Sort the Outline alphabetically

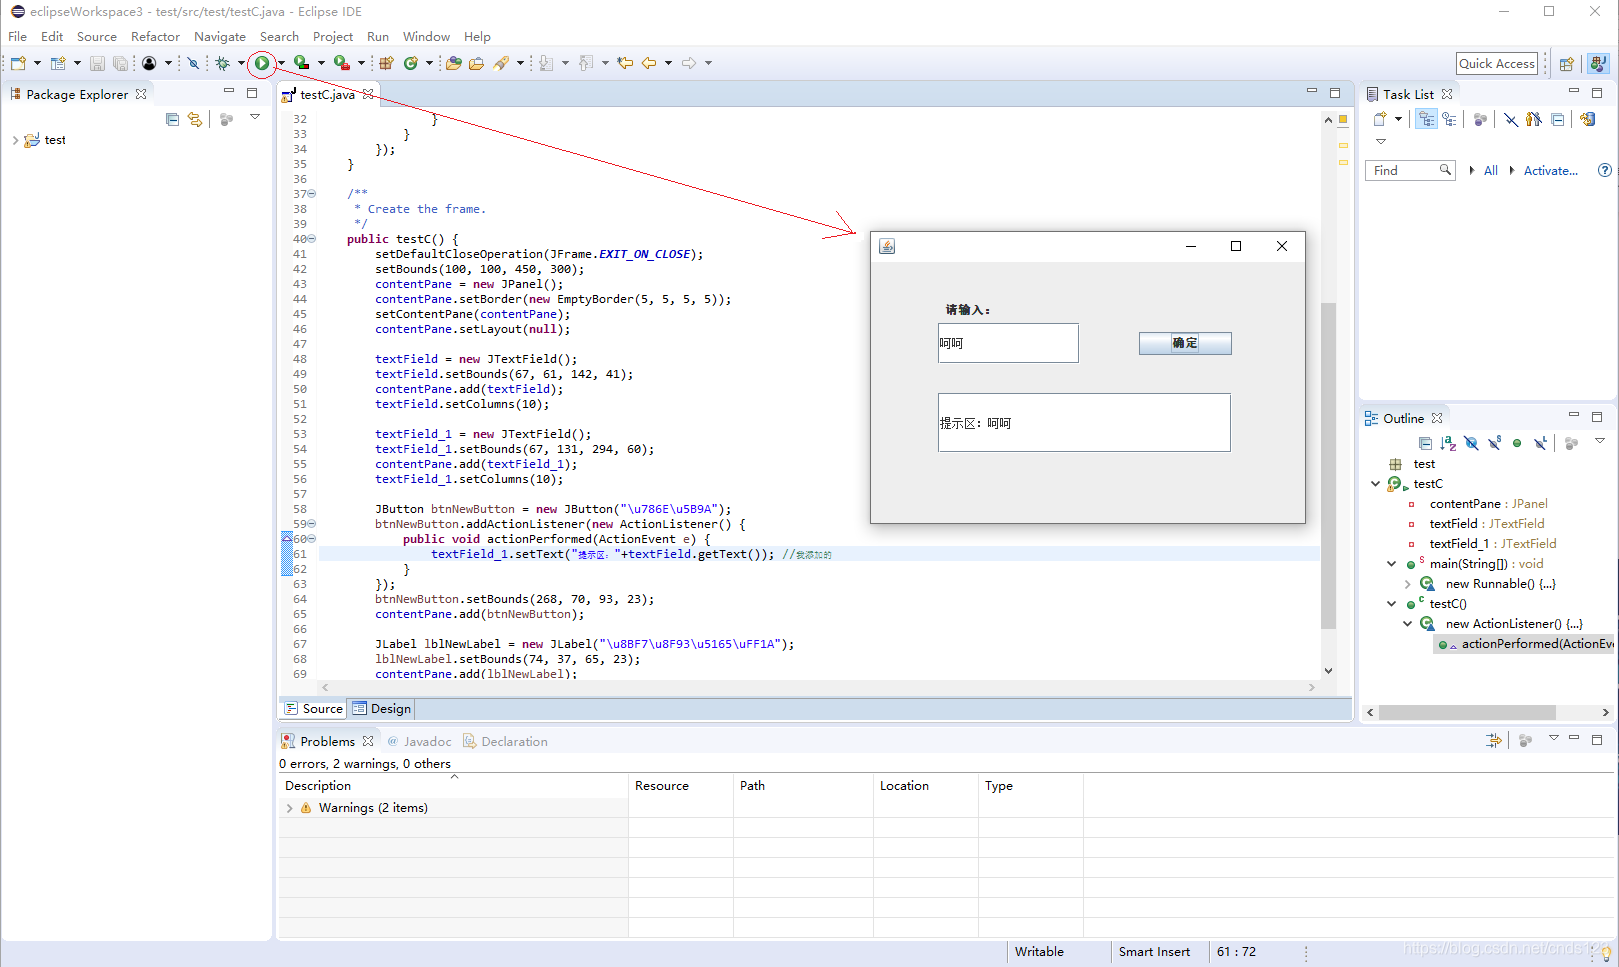click(x=1448, y=443)
